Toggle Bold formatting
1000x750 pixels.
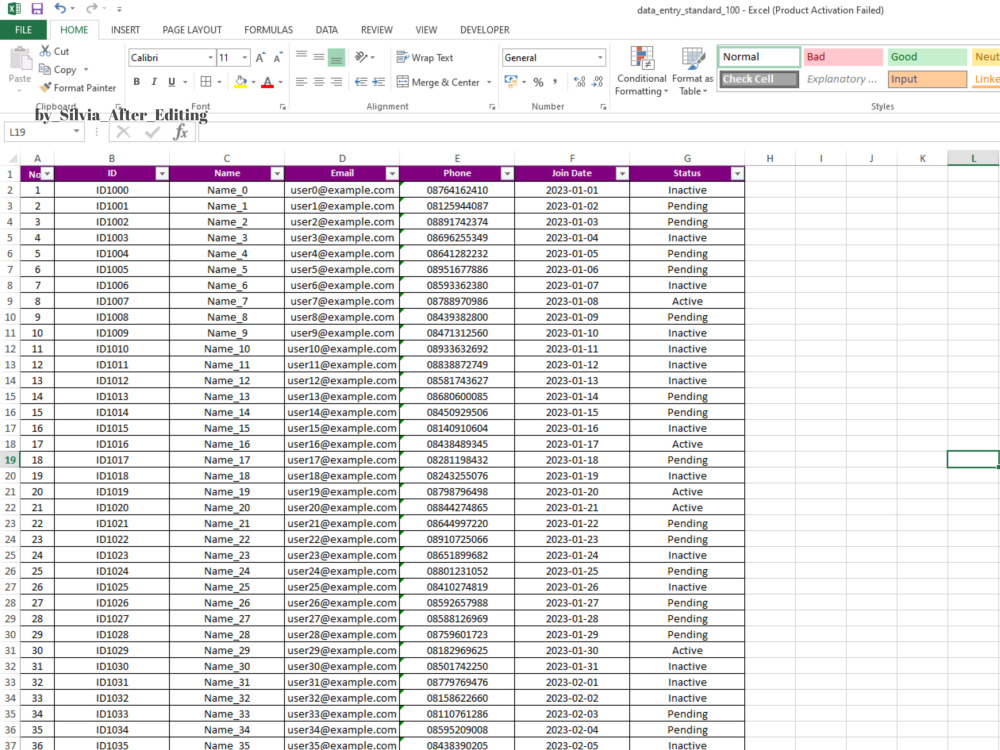[x=136, y=82]
